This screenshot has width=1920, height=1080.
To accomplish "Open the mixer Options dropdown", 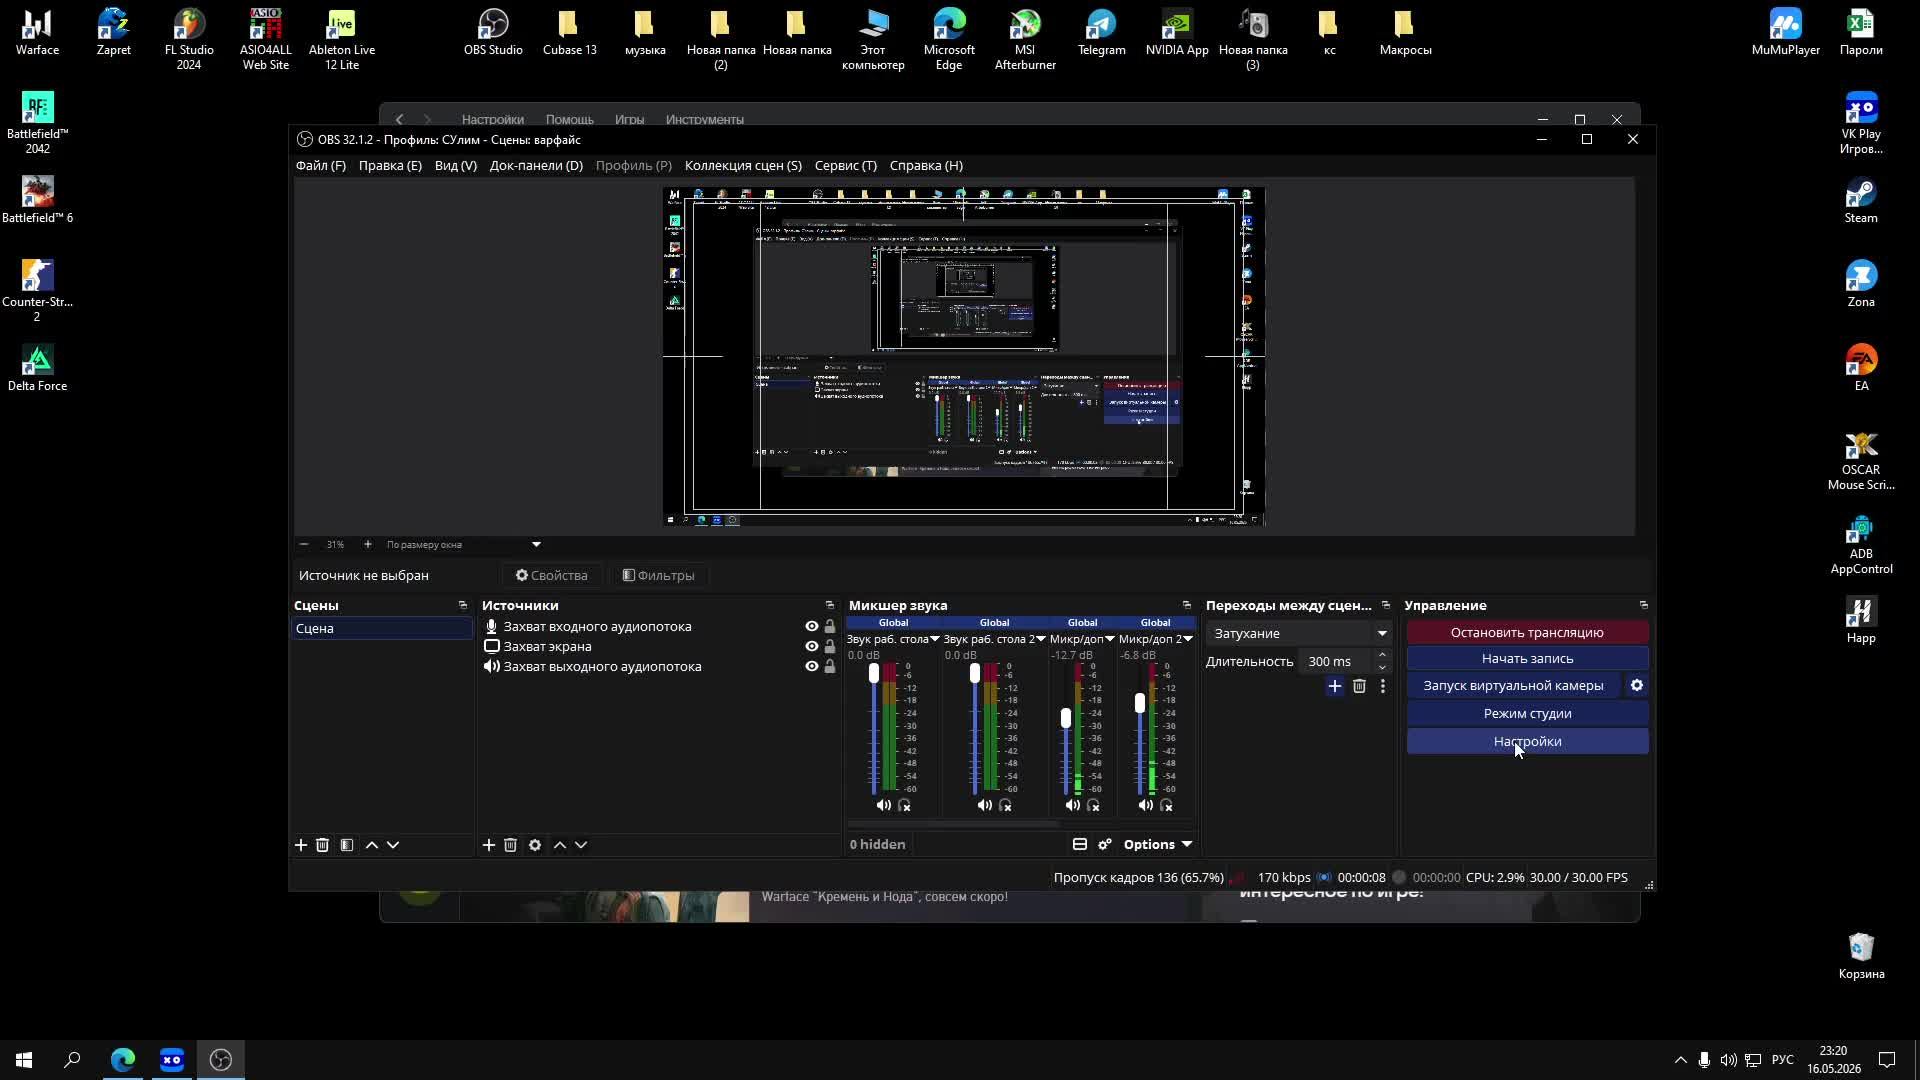I will point(1157,844).
